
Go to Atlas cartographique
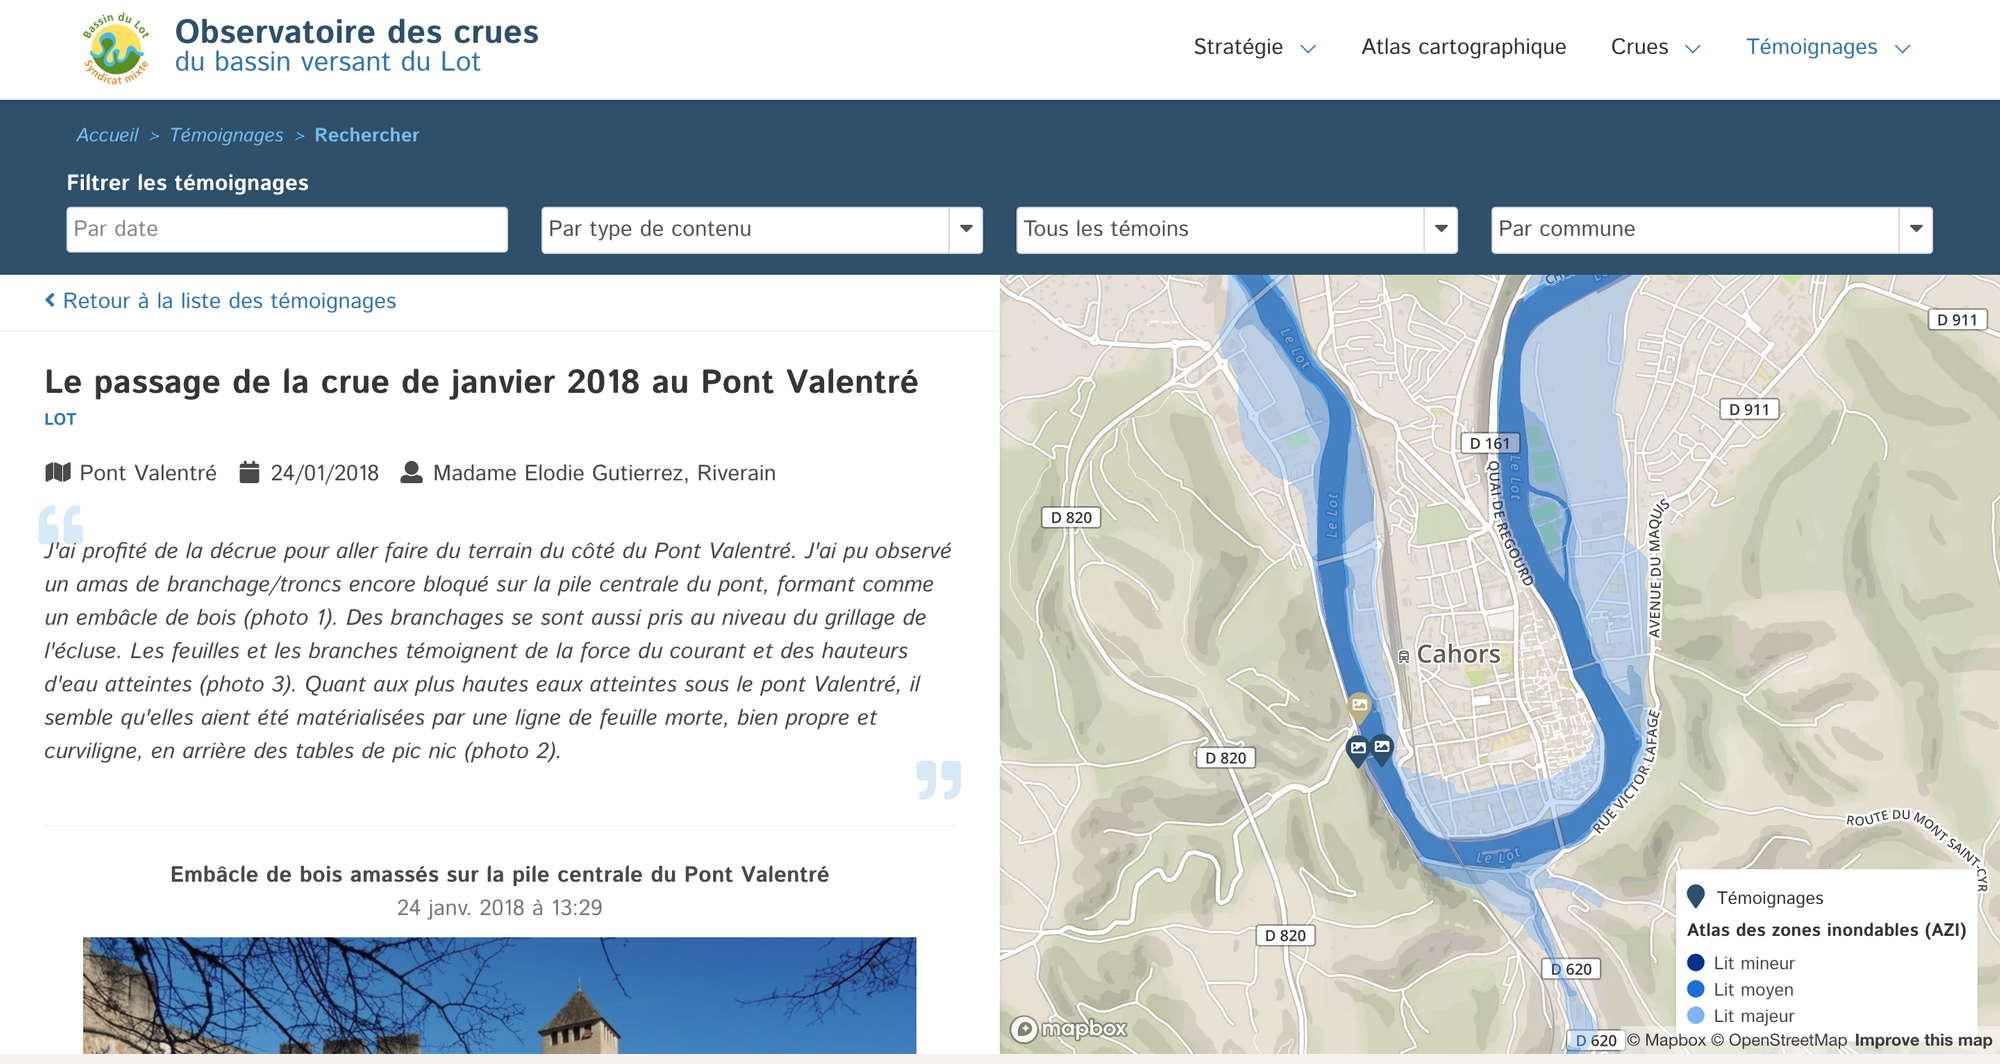click(x=1463, y=47)
